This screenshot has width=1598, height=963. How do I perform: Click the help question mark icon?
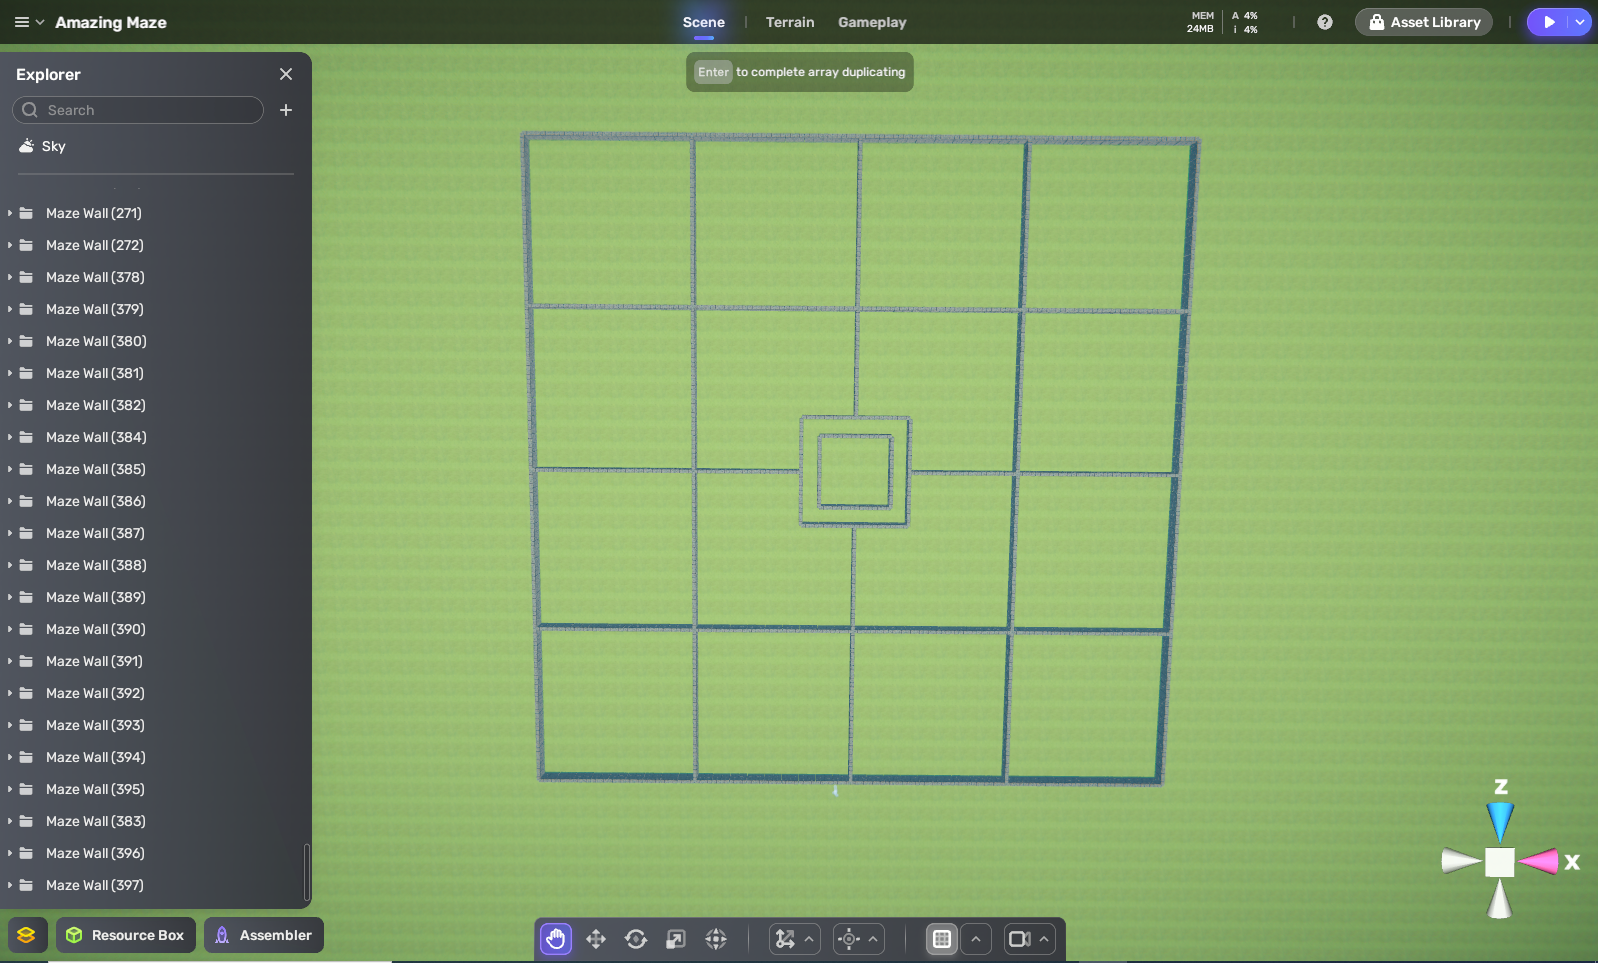[1325, 22]
